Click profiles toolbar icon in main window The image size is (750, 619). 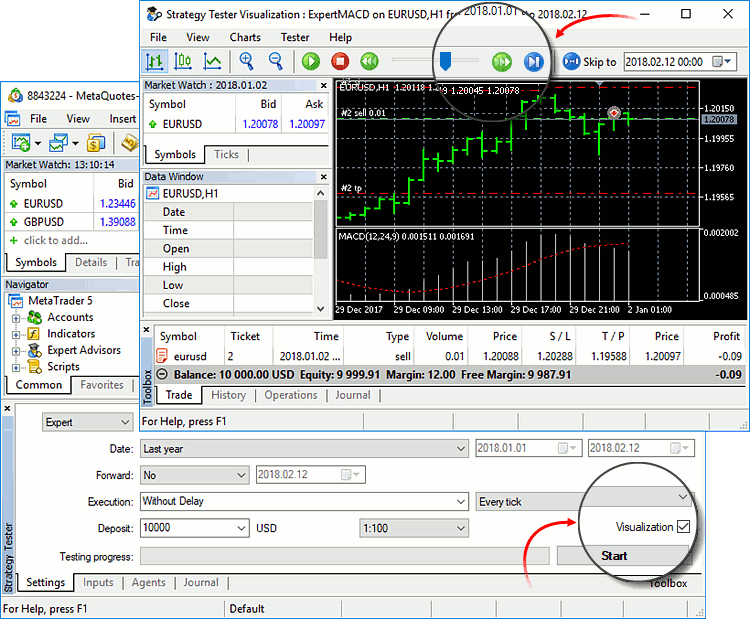pos(58,143)
